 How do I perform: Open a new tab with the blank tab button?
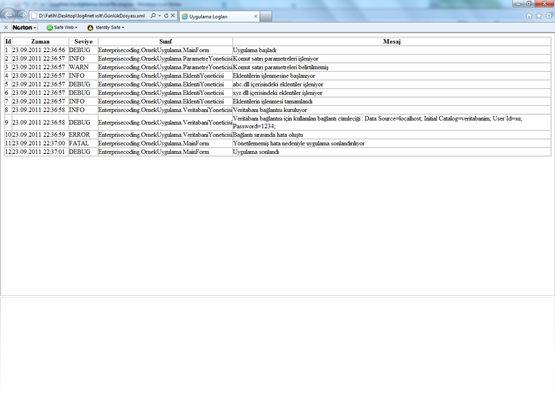(266, 16)
